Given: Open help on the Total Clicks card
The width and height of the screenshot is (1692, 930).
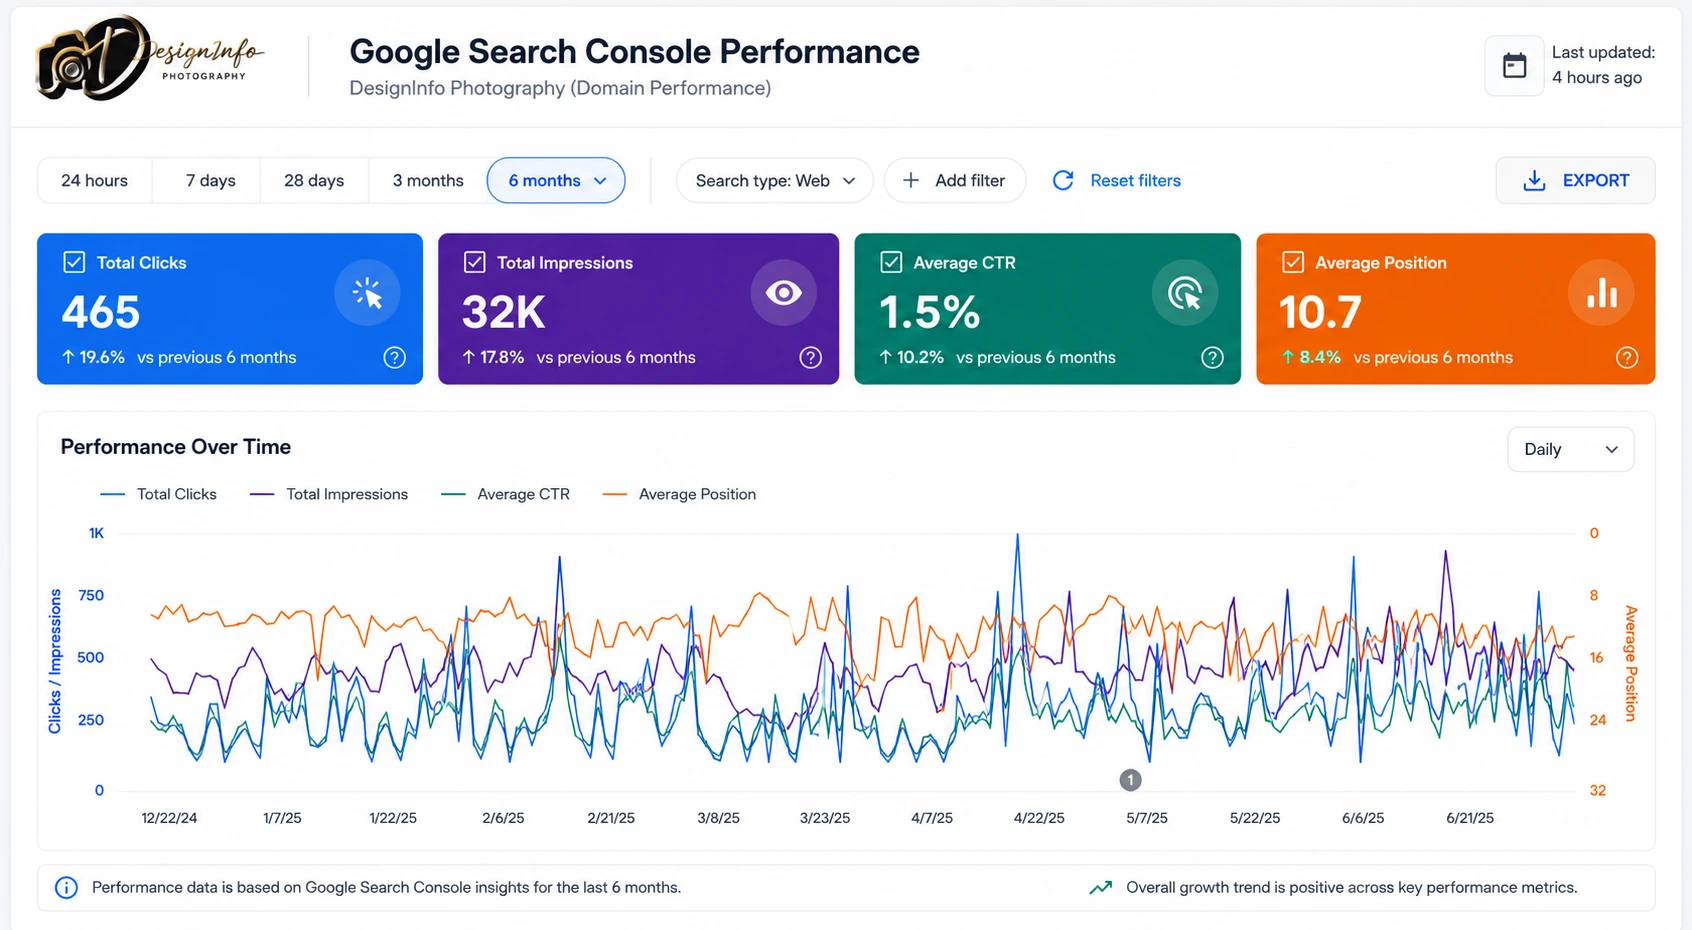Looking at the screenshot, I should (395, 357).
